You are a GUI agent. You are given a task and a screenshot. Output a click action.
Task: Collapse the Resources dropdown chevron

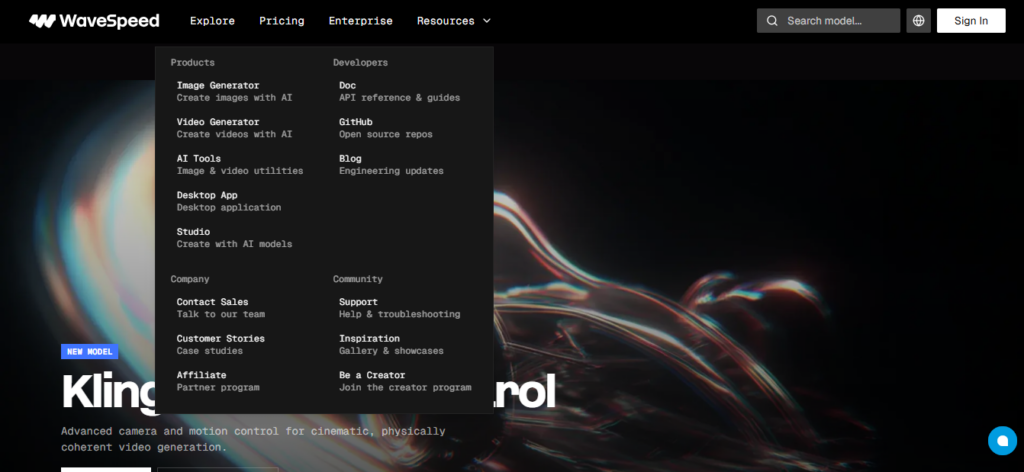[487, 21]
